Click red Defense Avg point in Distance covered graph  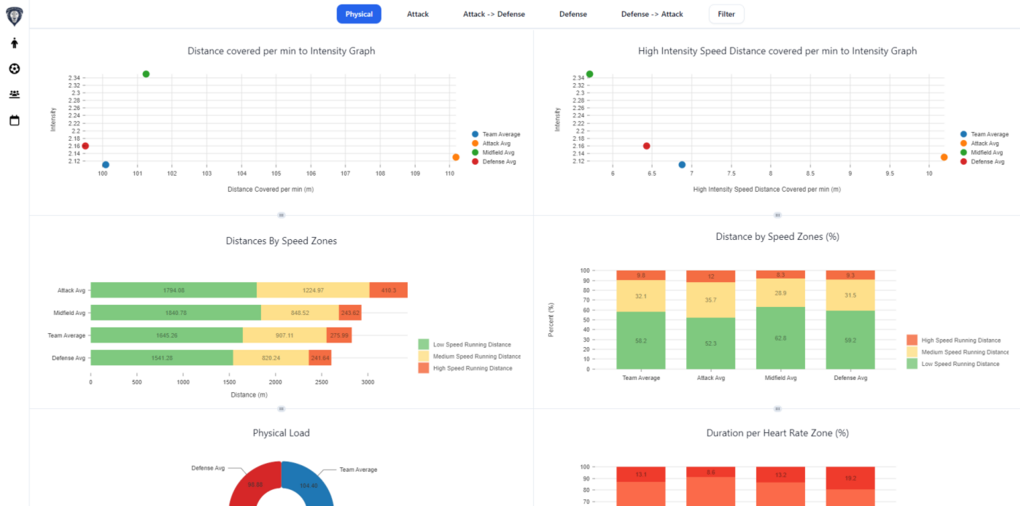(x=85, y=146)
